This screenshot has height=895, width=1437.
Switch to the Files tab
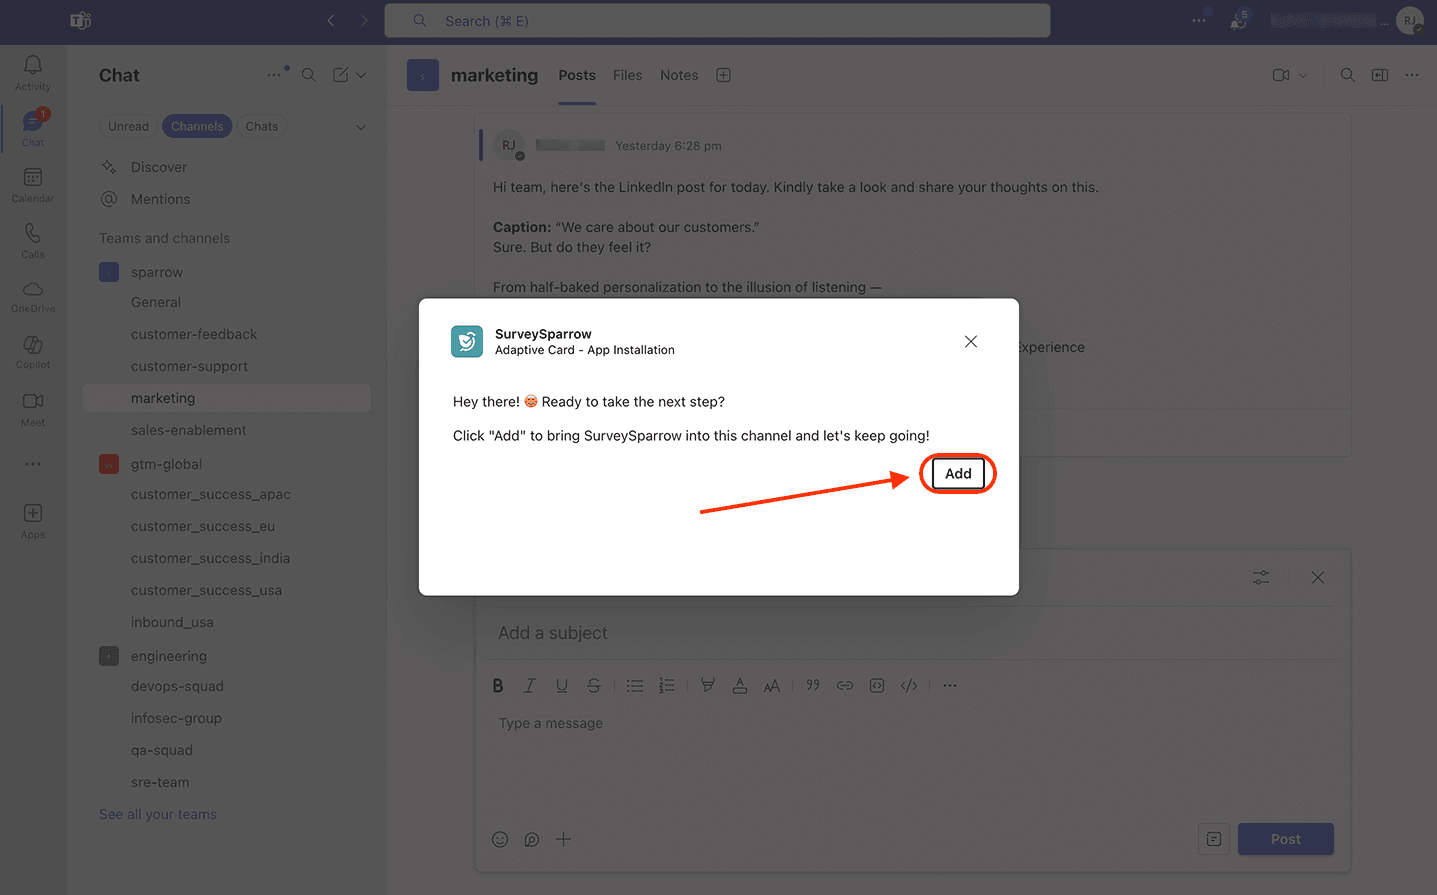pos(627,76)
